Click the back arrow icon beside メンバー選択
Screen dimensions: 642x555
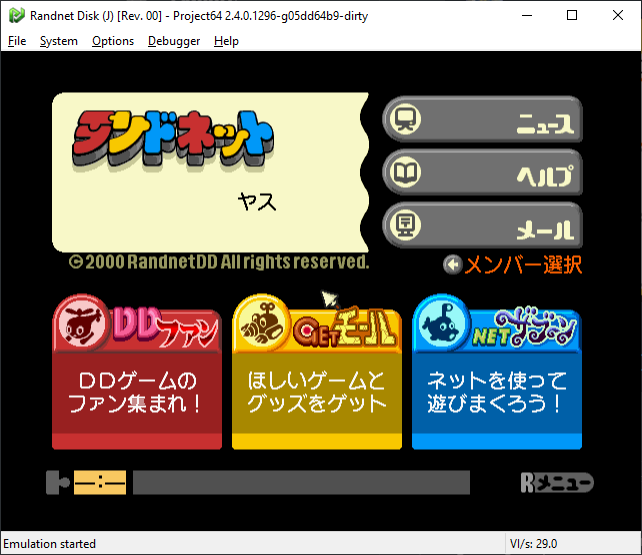[452, 265]
